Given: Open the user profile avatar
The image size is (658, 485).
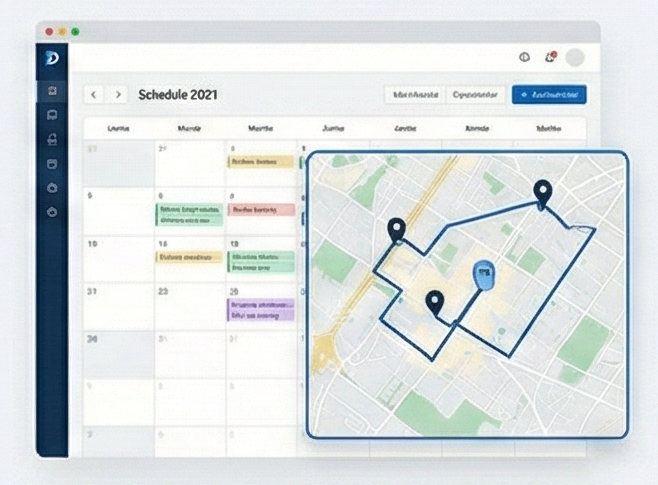Looking at the screenshot, I should point(574,58).
